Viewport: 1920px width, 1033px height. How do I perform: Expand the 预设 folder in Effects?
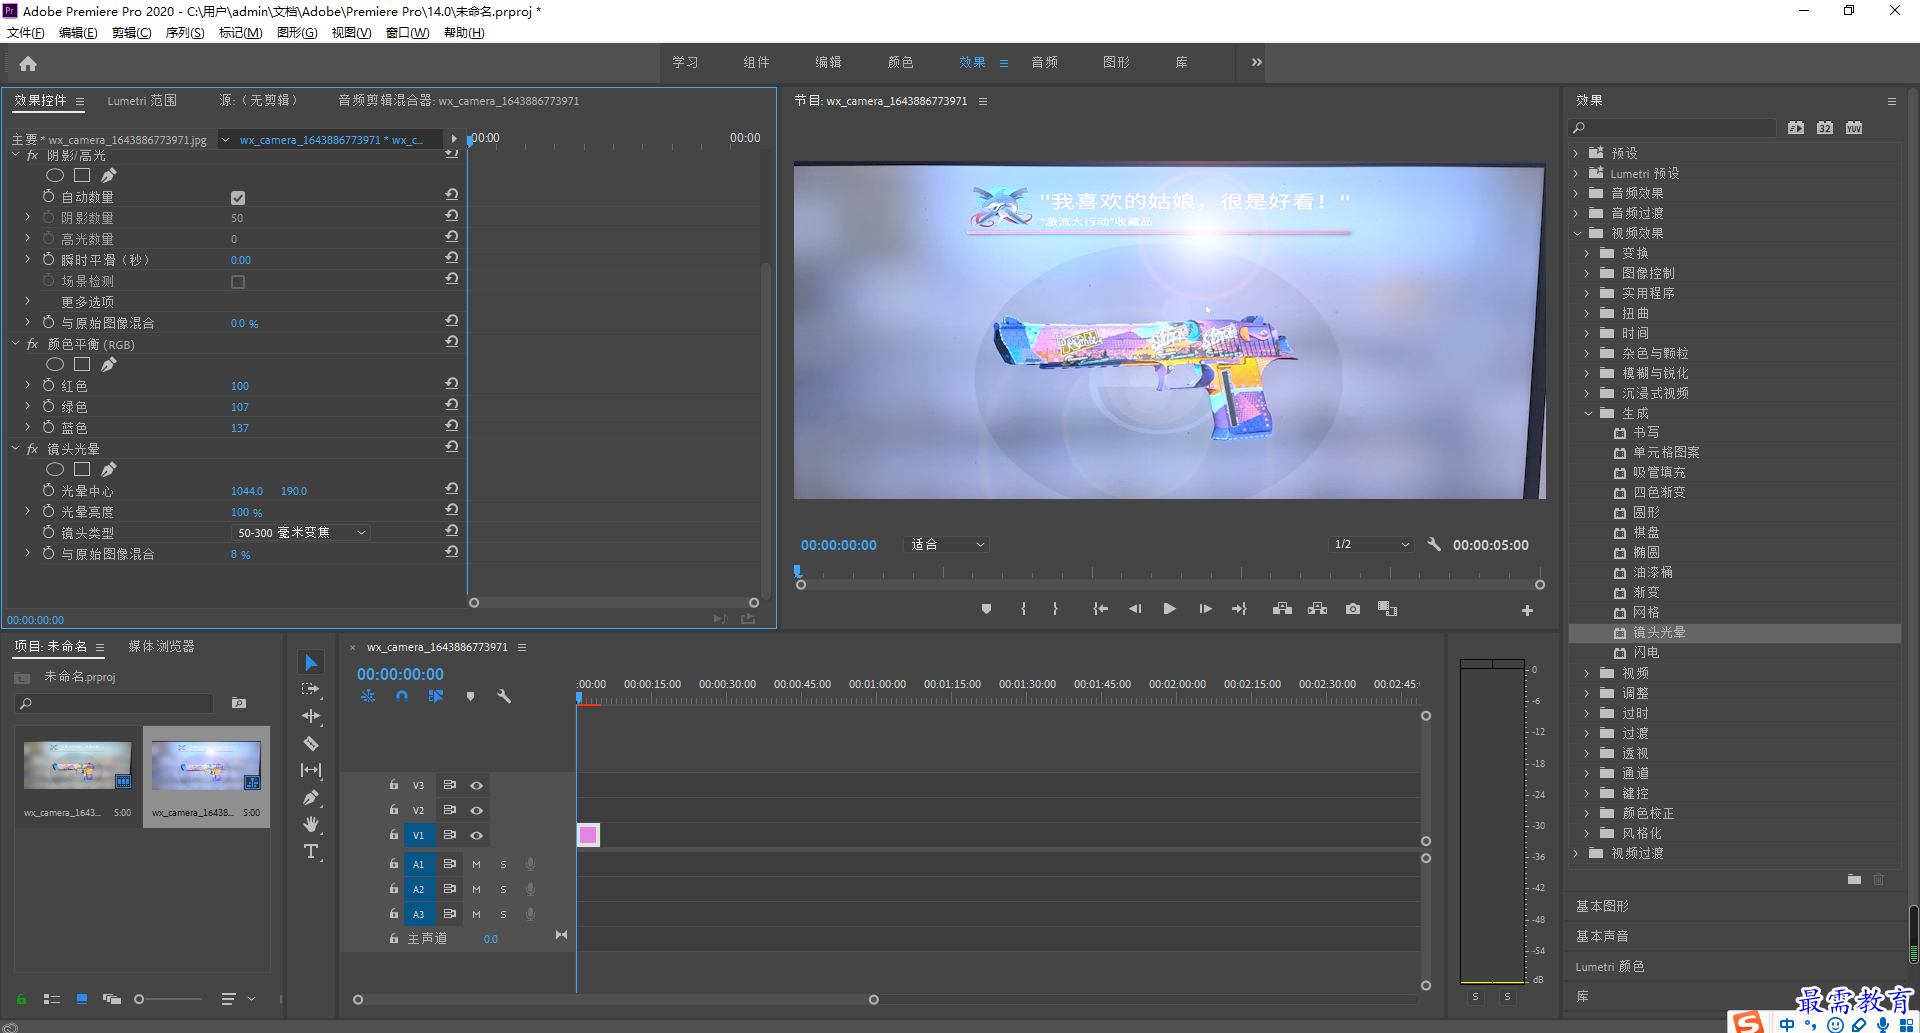1576,153
